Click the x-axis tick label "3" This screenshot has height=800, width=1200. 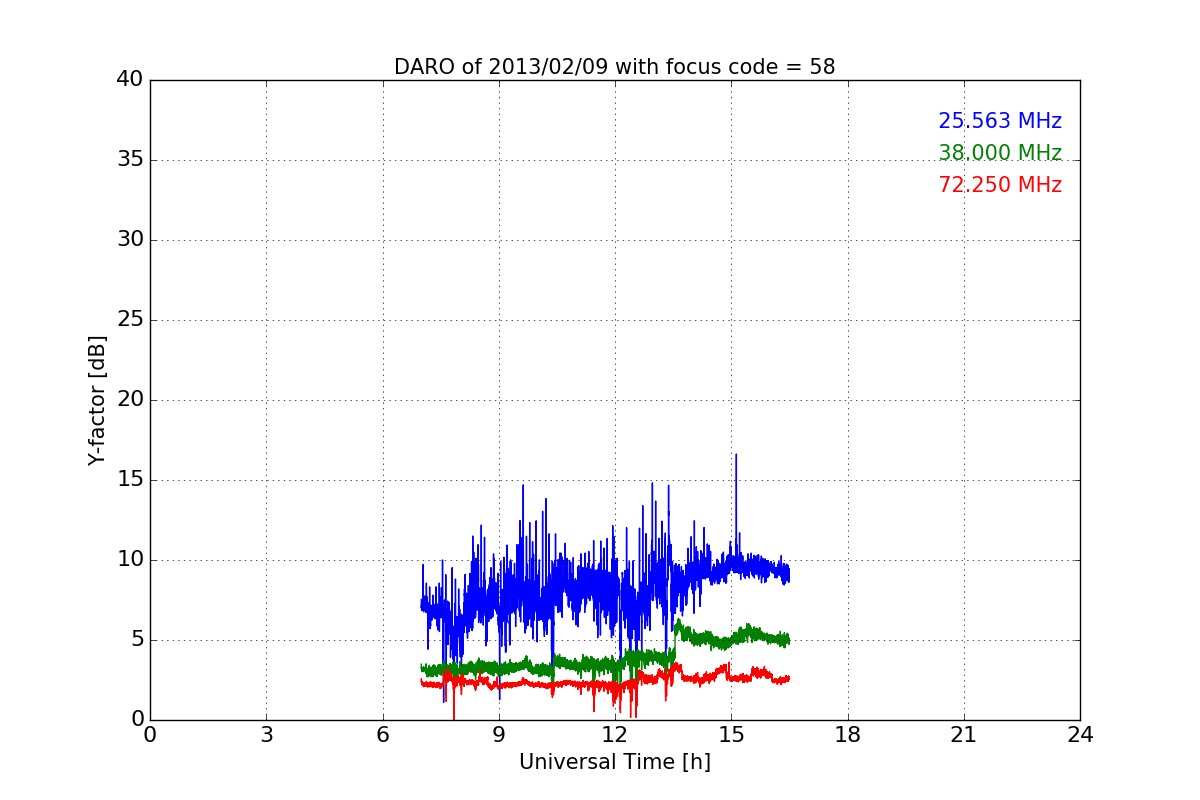click(x=266, y=735)
